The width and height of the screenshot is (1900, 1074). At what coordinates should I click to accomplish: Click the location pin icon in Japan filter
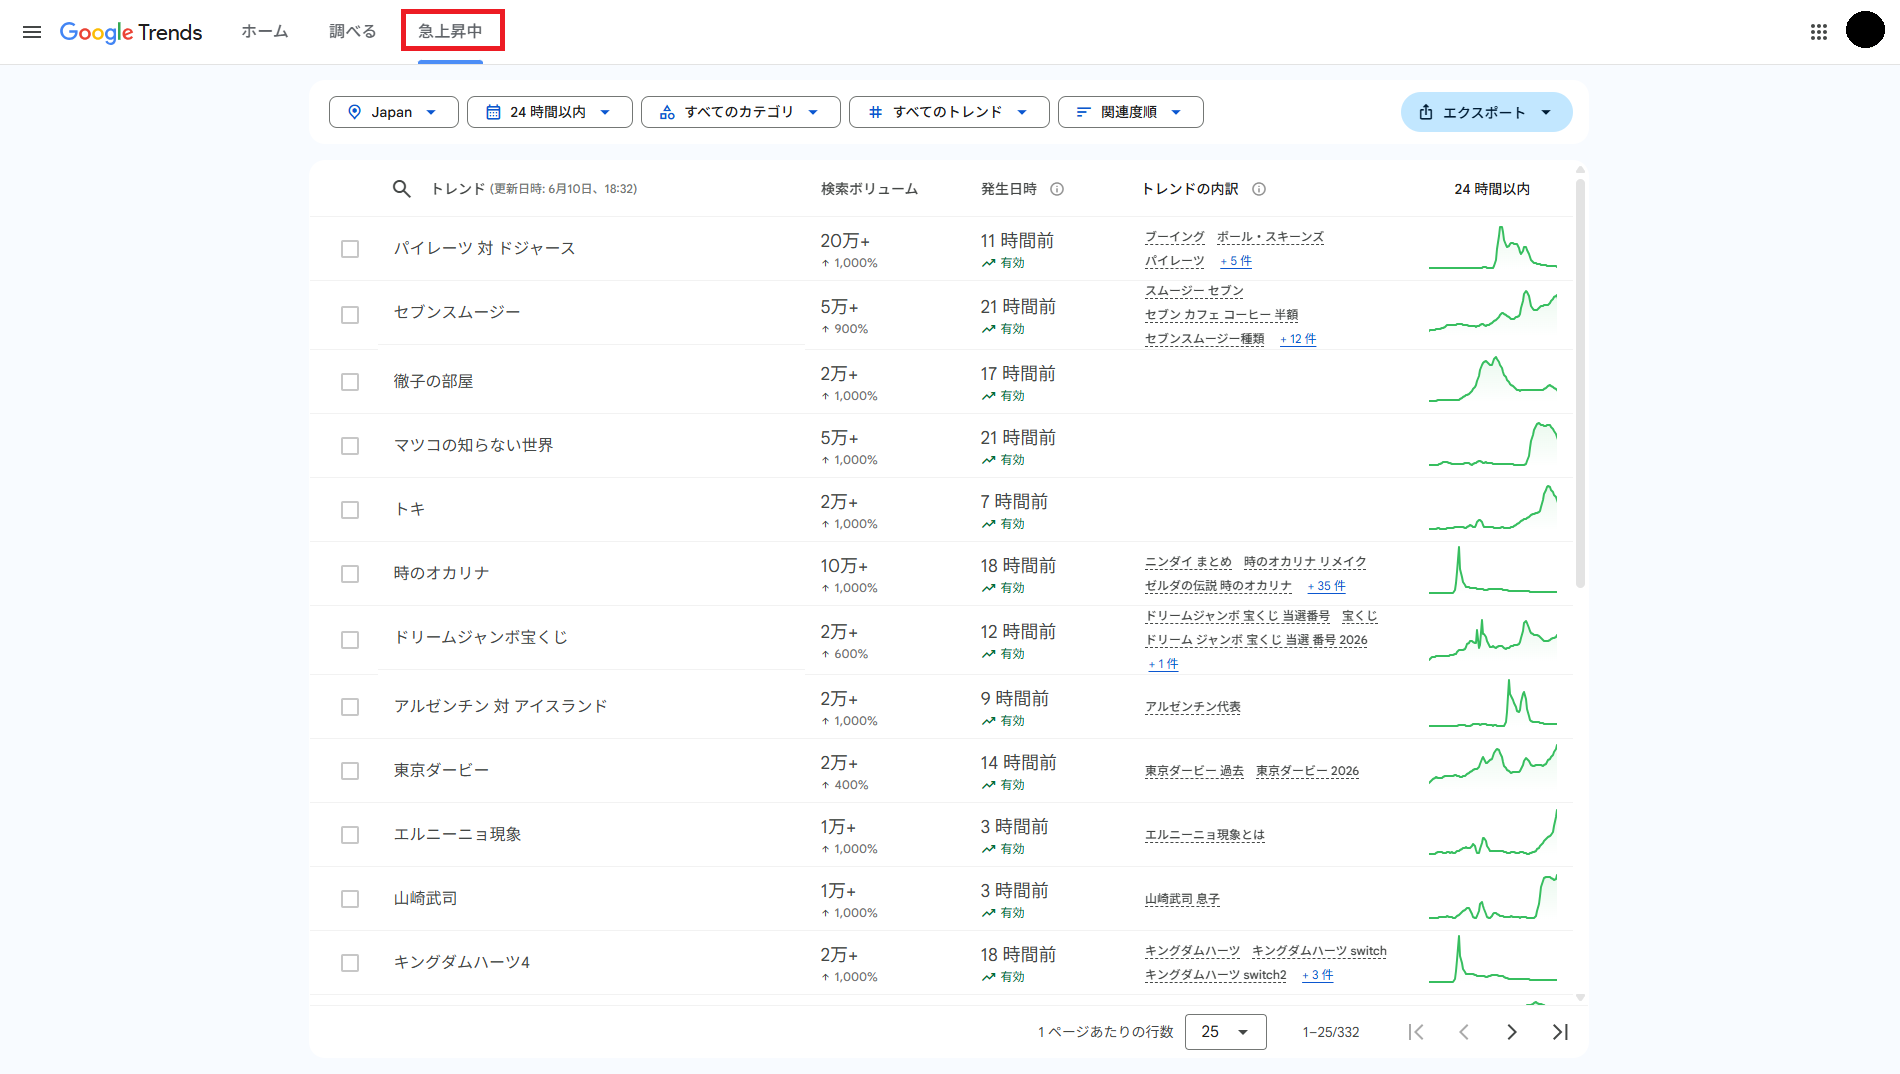pos(354,112)
